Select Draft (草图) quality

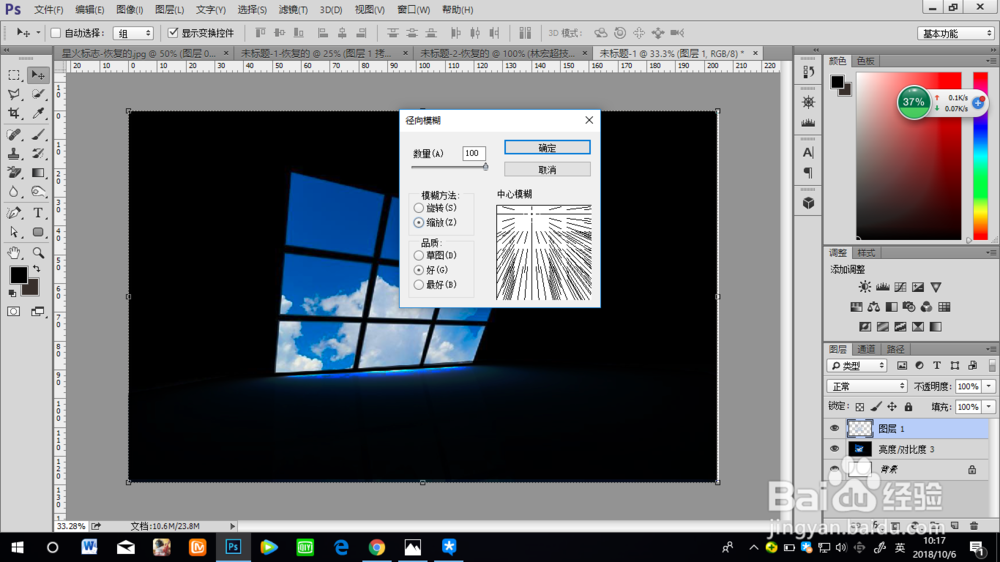point(418,255)
